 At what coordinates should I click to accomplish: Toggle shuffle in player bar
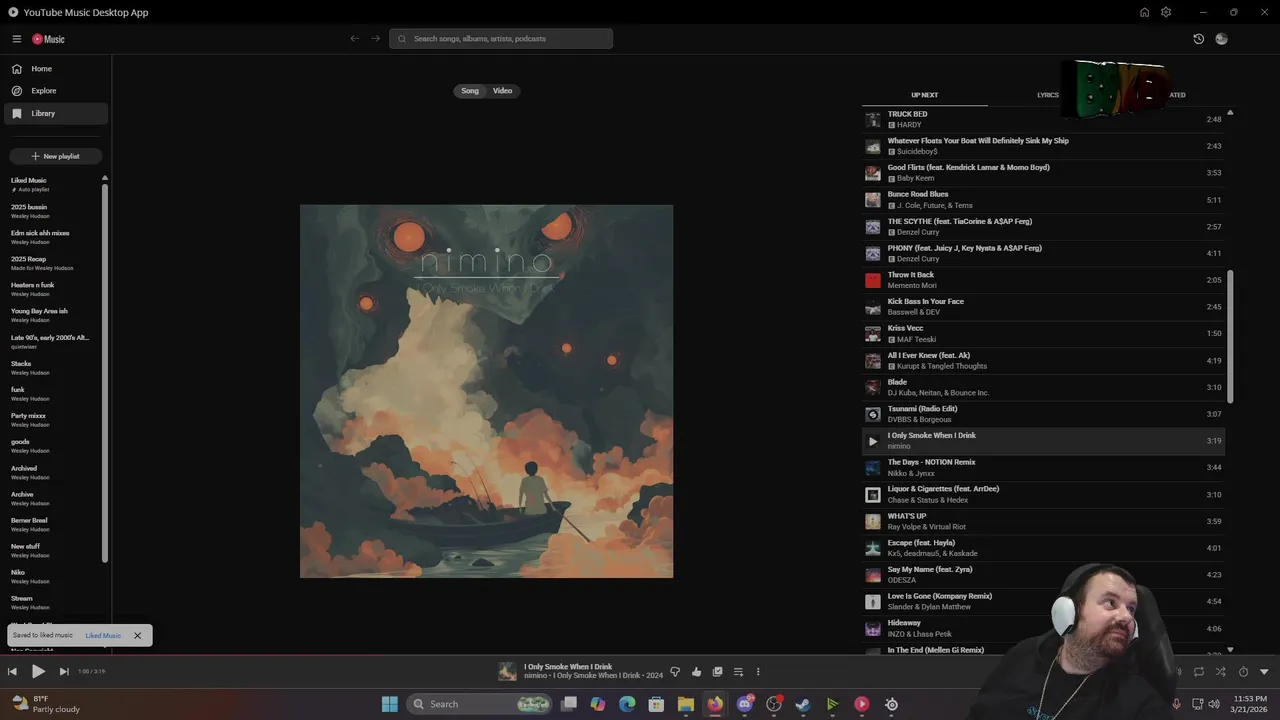tap(1220, 672)
